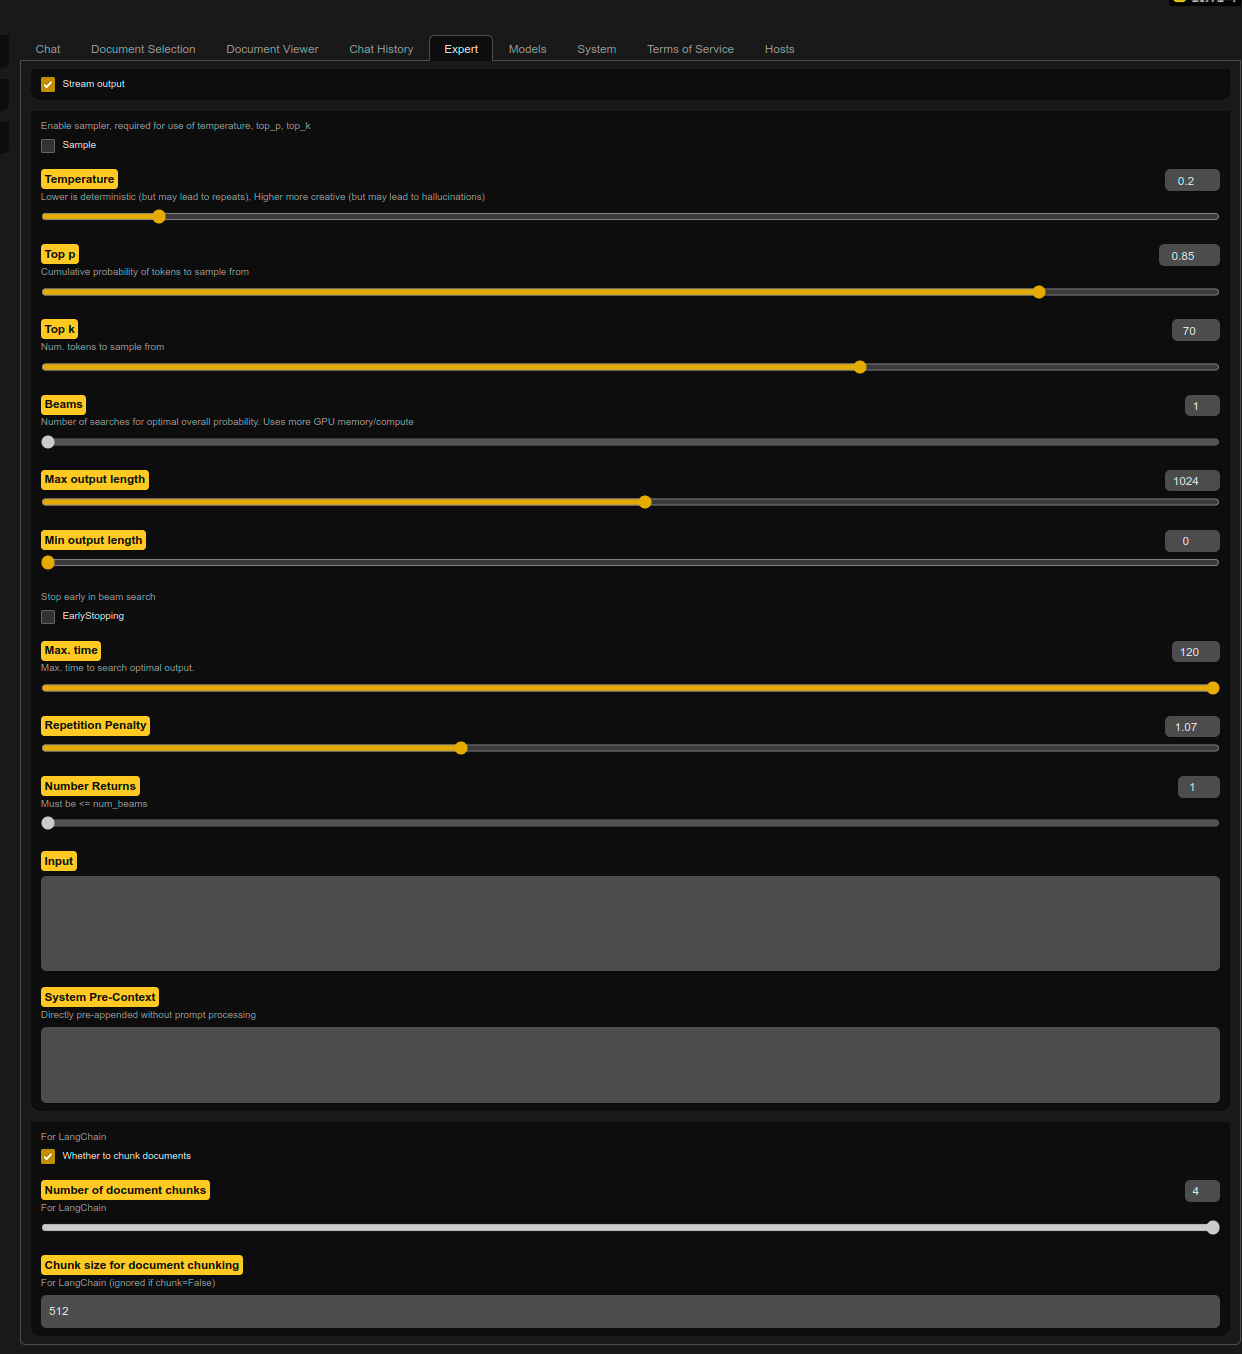Viewport: 1242px width, 1354px height.
Task: Open the Document Viewer tab
Action: (271, 48)
